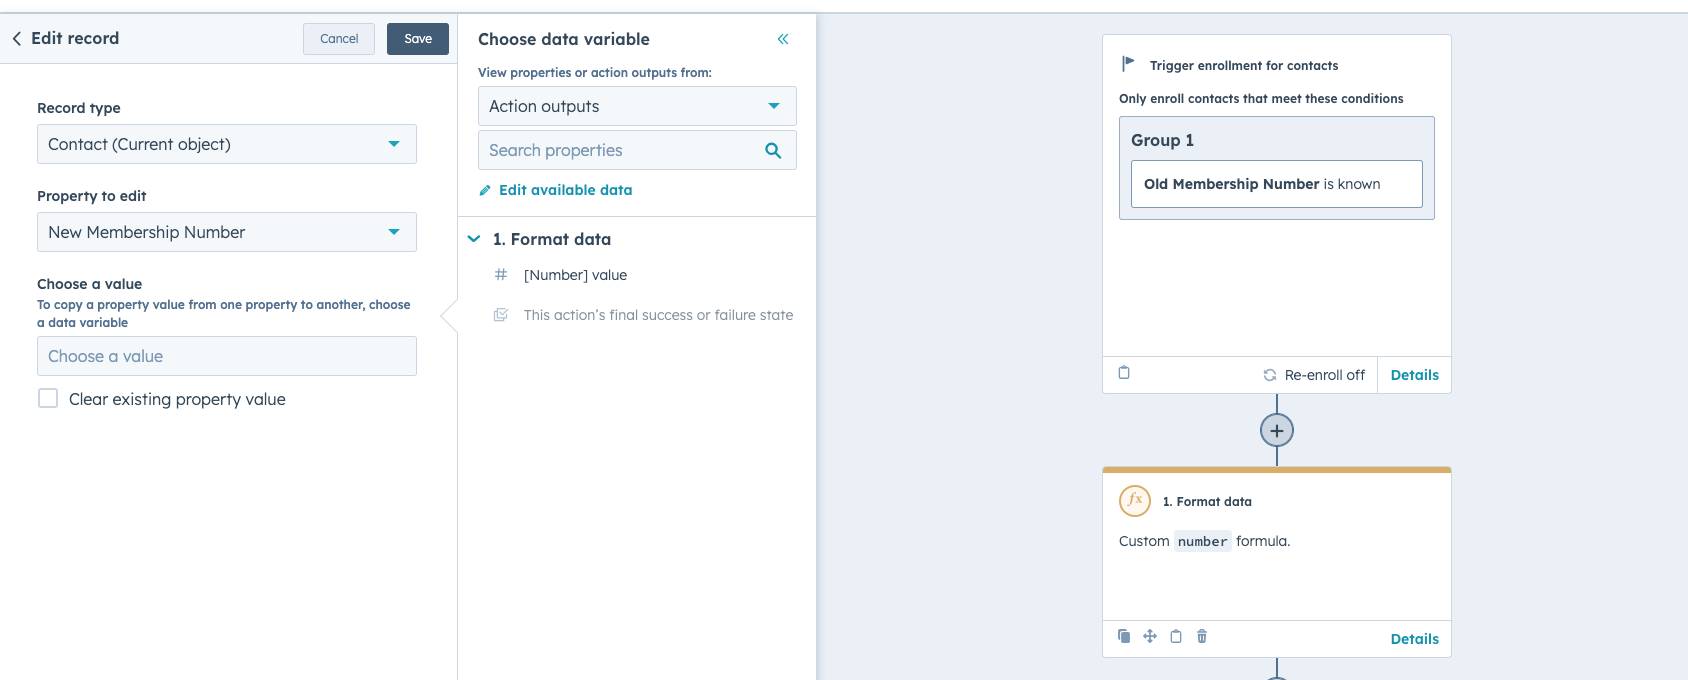Open the Property to edit dropdown
Screen dimensions: 1688x680
[227, 232]
